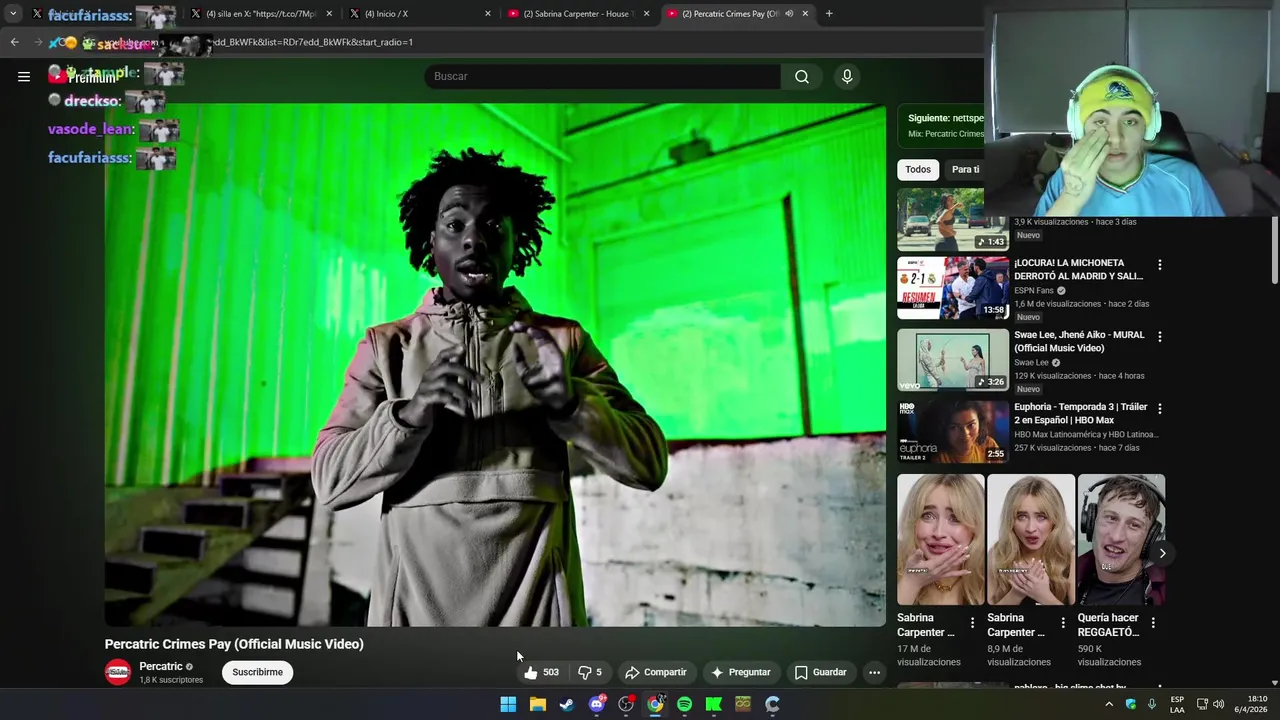The image size is (1280, 720).
Task: Open Windows Security from the tray
Action: pos(1131,704)
